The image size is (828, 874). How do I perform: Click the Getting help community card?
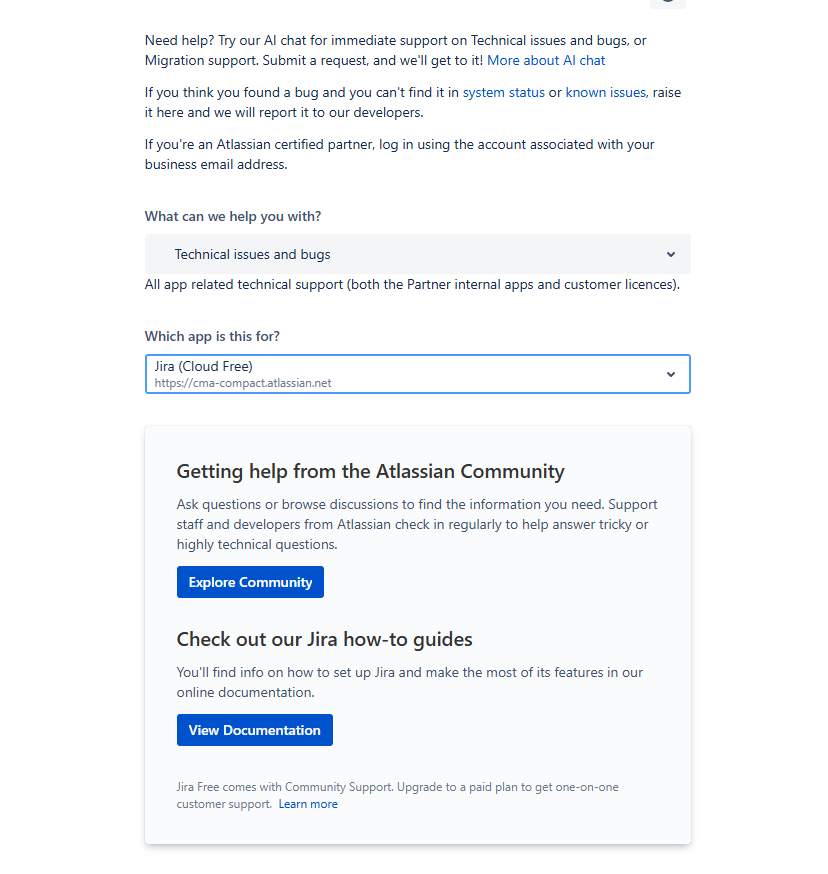(417, 632)
